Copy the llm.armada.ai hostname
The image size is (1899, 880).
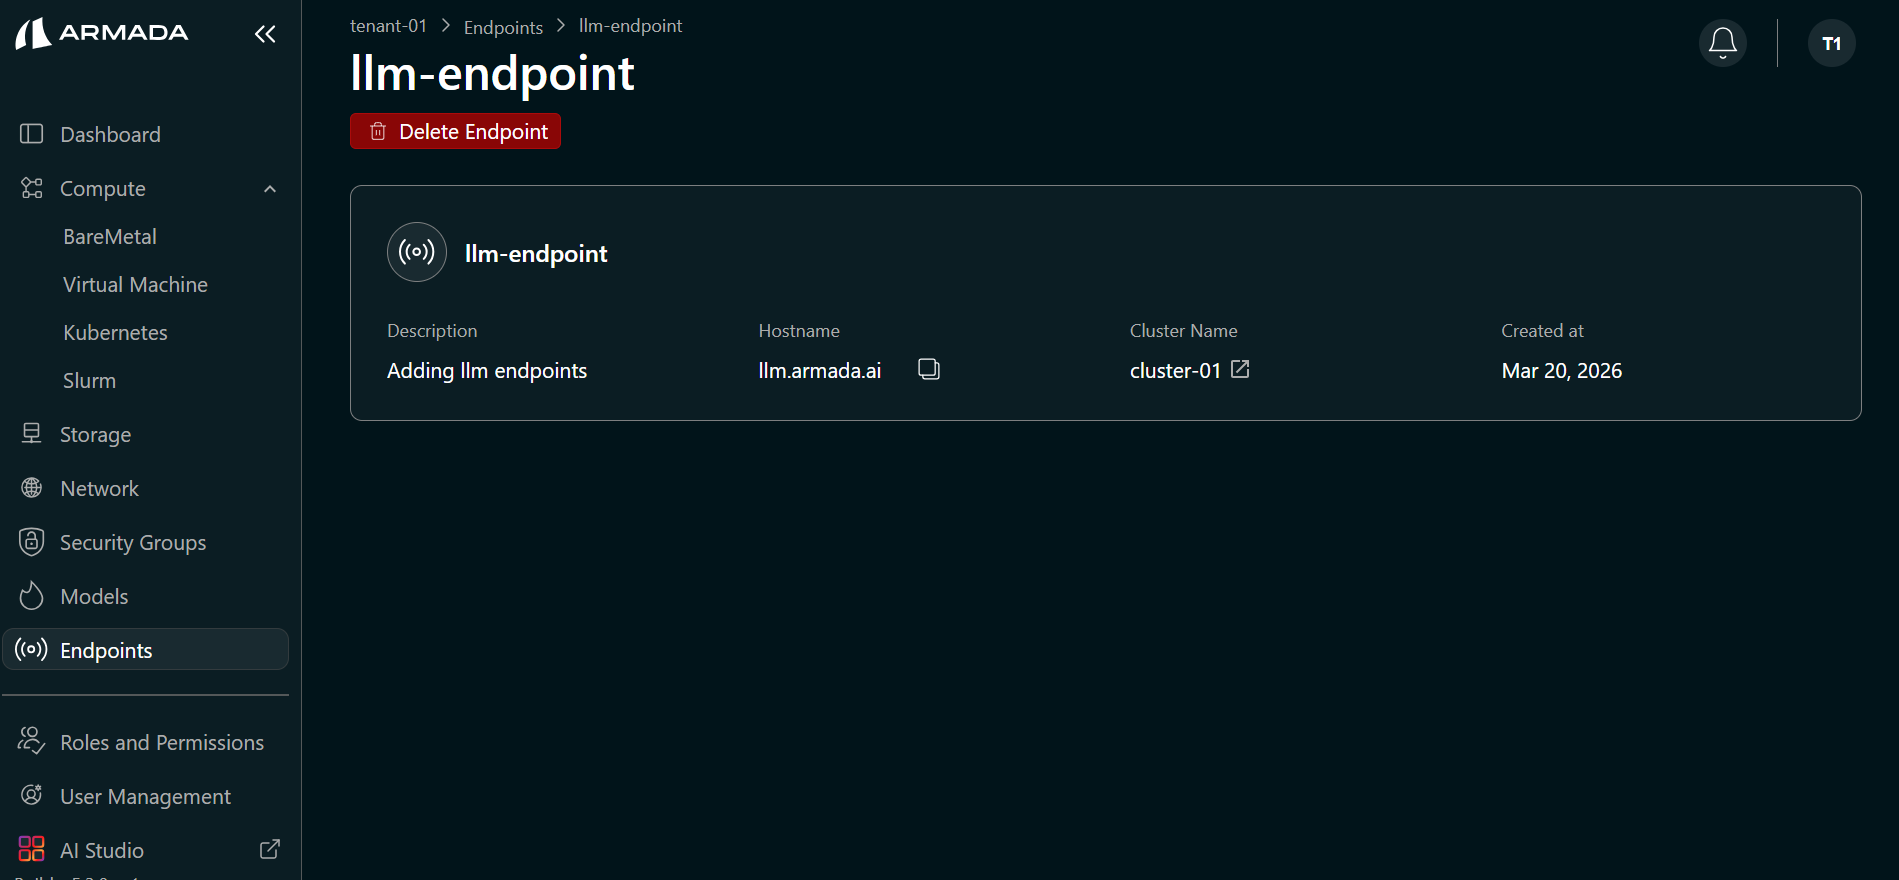click(929, 370)
